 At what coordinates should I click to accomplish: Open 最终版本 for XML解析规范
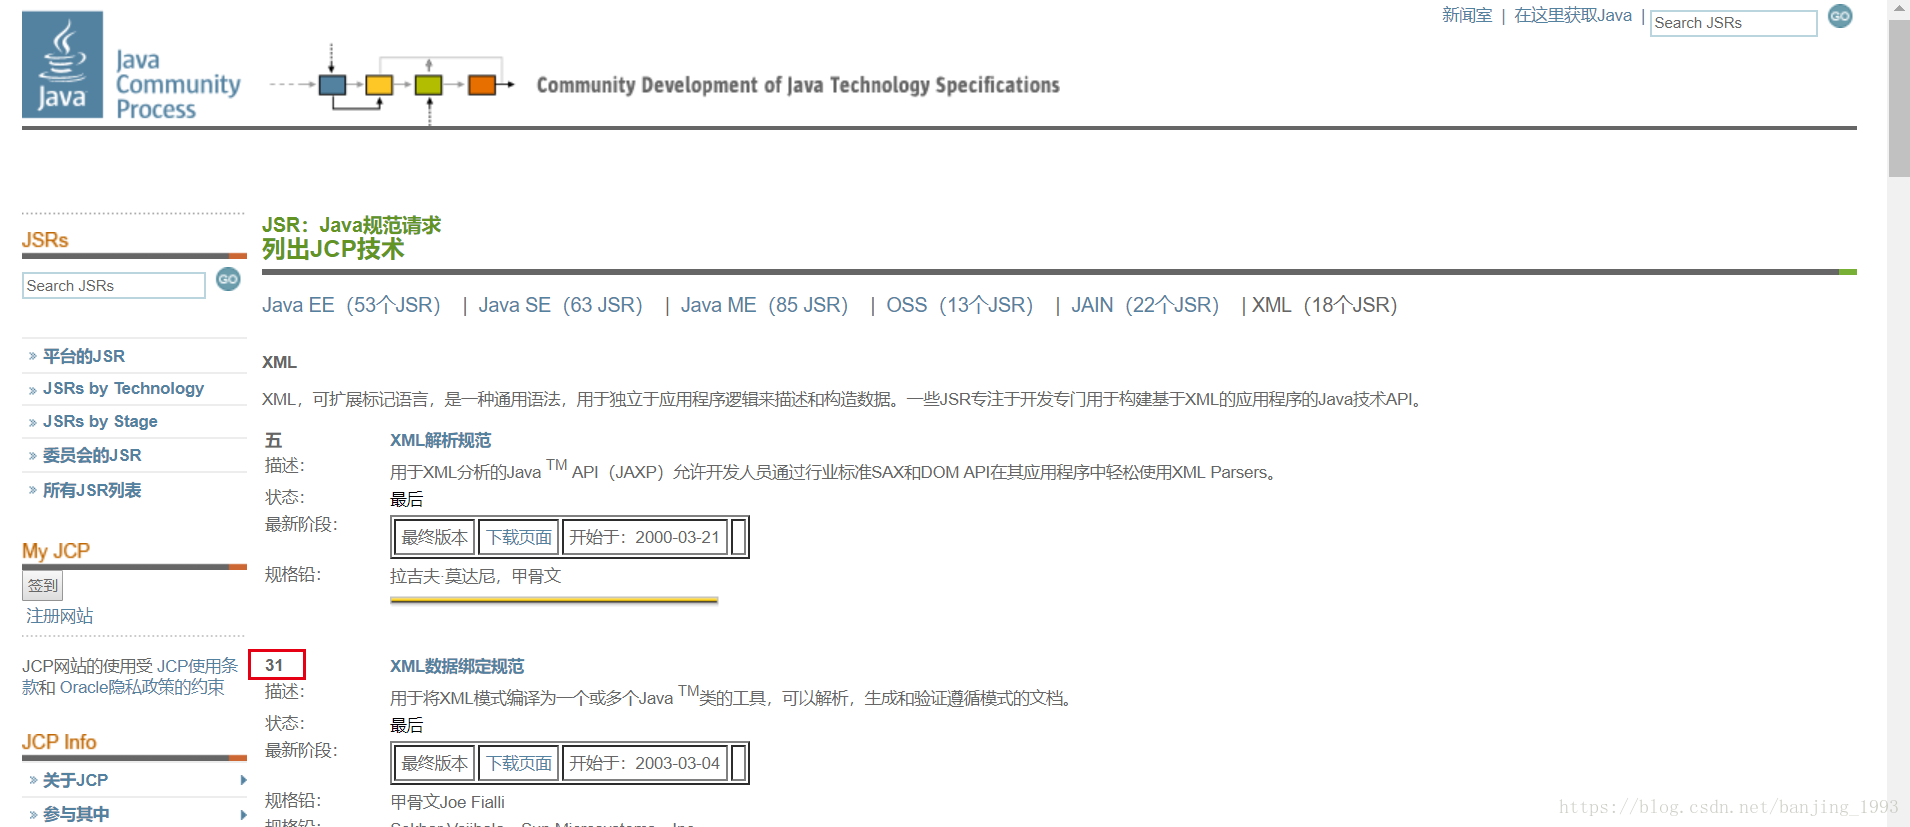click(x=435, y=537)
